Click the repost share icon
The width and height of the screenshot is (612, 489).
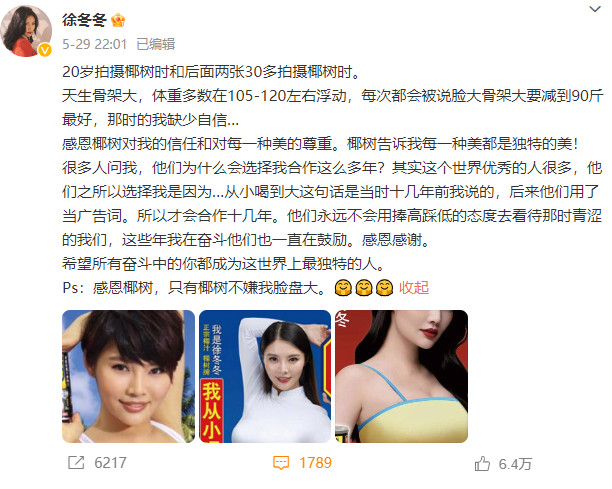76,462
